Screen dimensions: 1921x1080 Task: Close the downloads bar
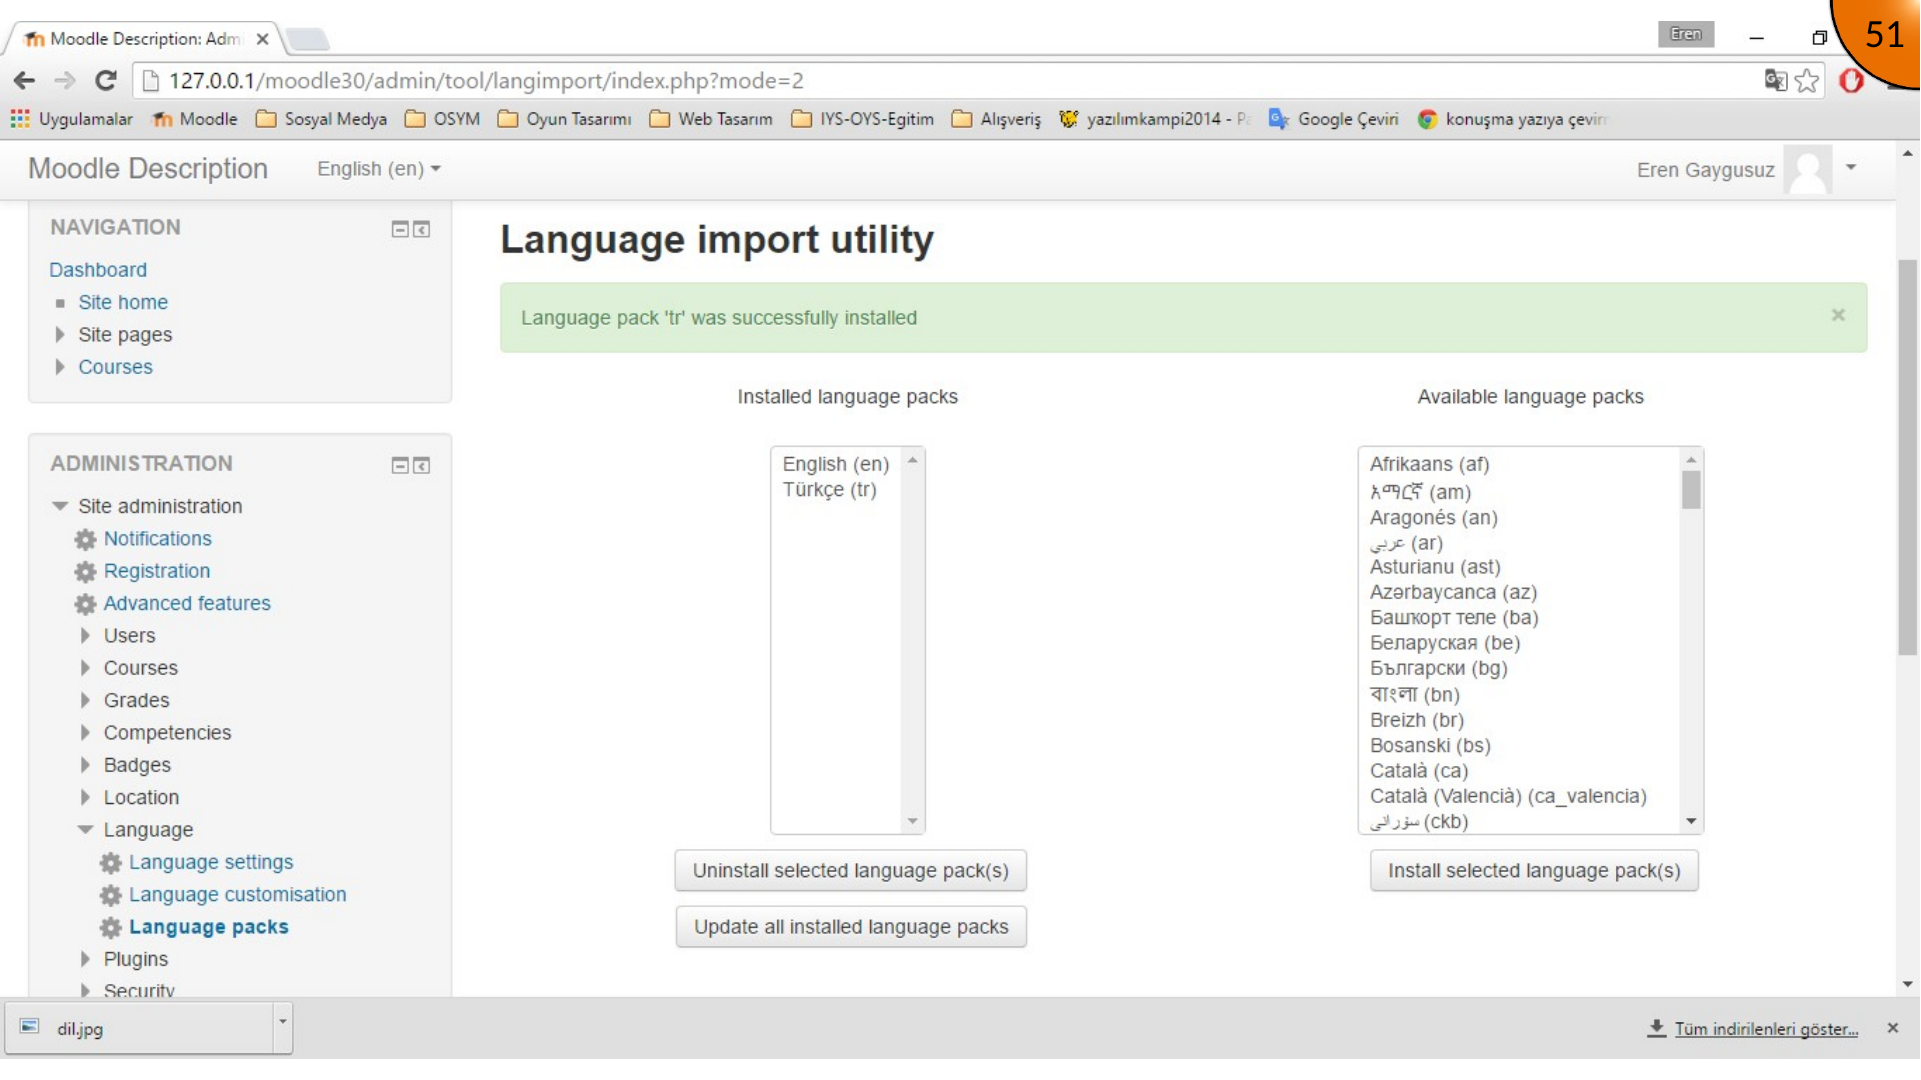pyautogui.click(x=1892, y=1028)
